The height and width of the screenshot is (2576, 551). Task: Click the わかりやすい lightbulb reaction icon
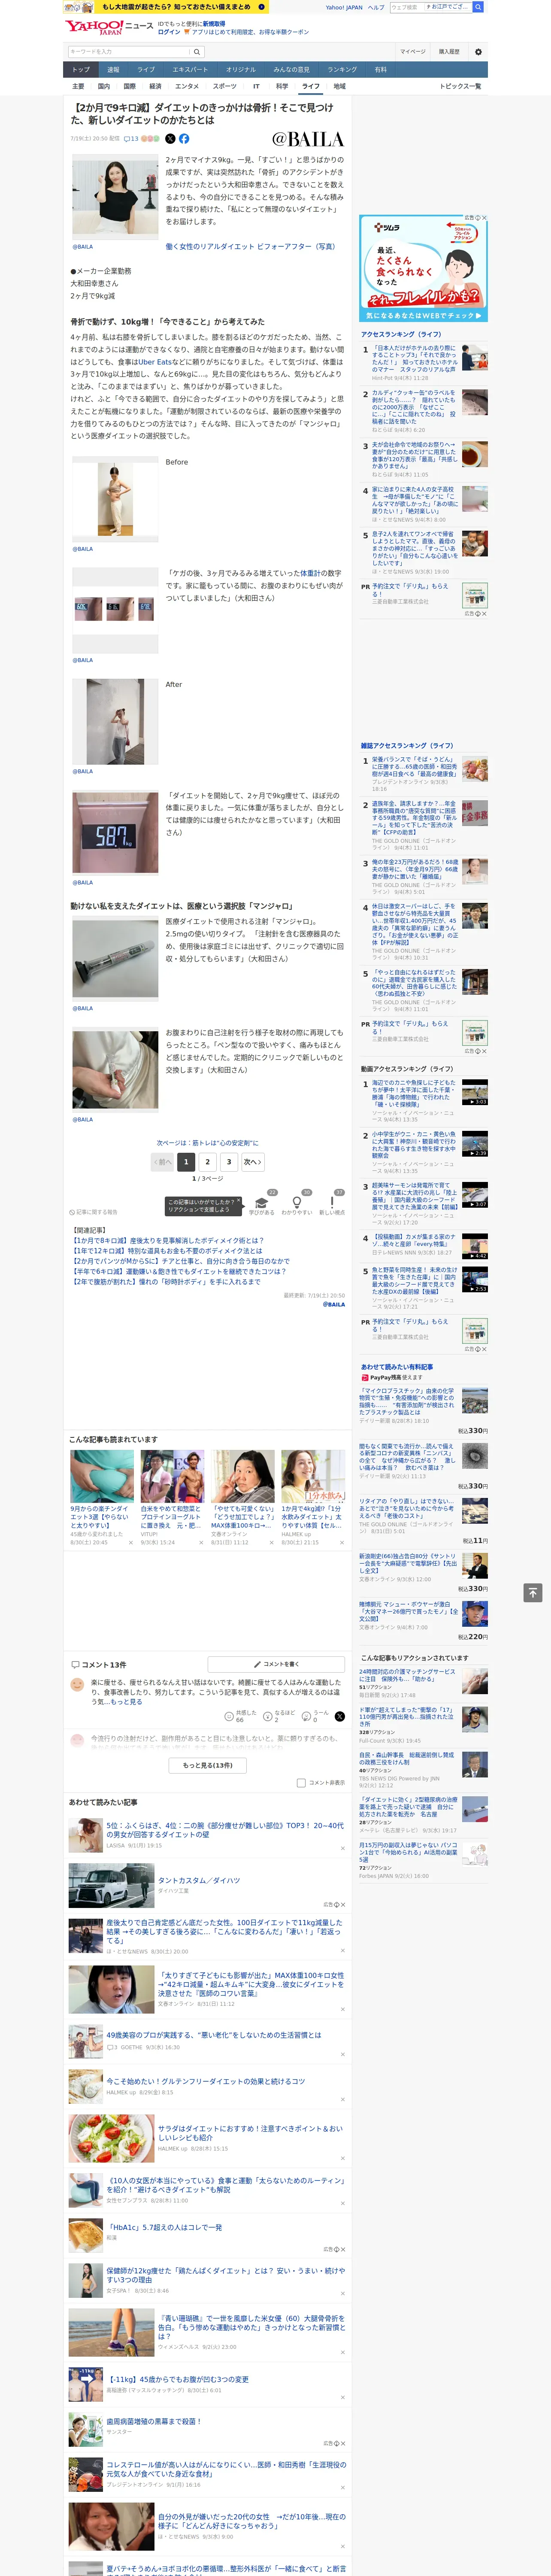[x=296, y=1202]
